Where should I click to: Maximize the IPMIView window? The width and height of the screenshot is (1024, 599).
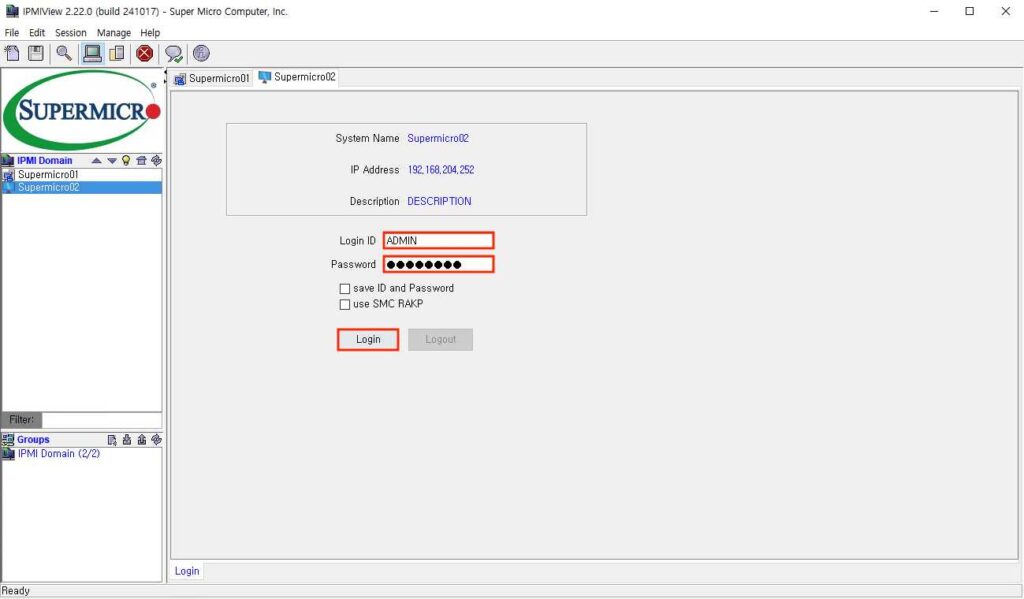point(970,11)
